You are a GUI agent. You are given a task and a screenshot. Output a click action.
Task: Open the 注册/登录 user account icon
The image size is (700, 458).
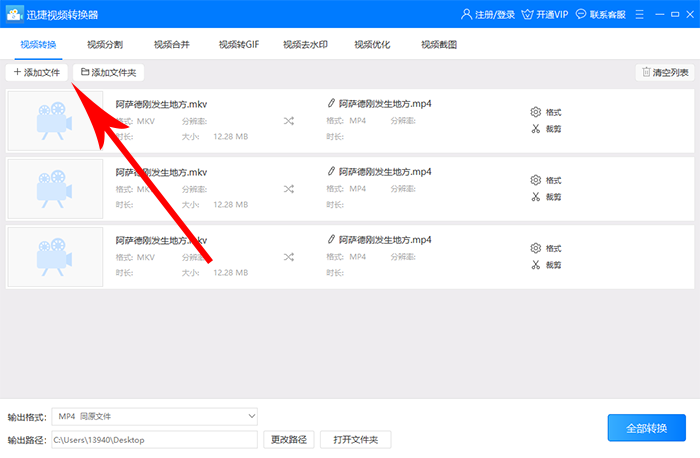click(x=466, y=14)
